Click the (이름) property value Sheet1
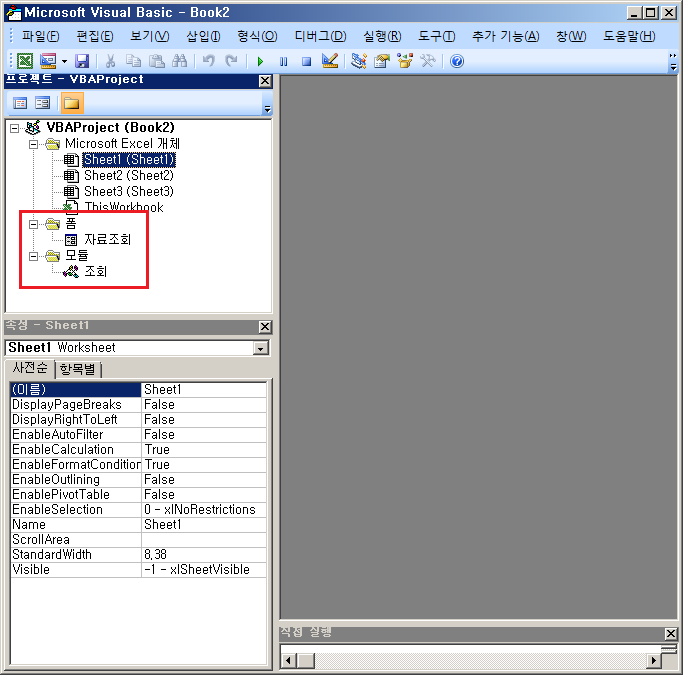 pos(204,389)
